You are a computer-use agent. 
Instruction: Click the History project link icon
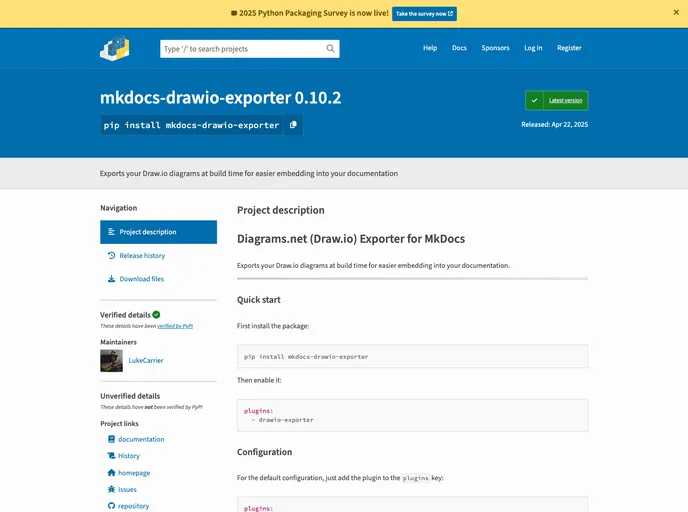pos(111,456)
